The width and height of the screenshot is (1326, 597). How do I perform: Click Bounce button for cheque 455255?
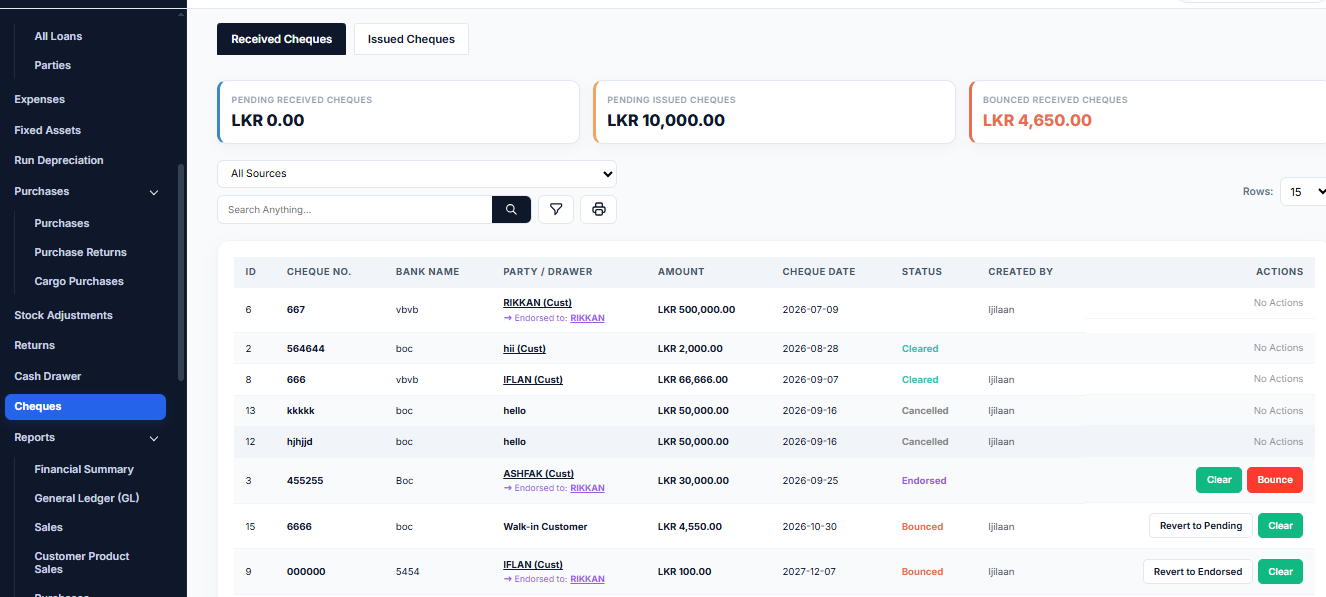(1275, 480)
